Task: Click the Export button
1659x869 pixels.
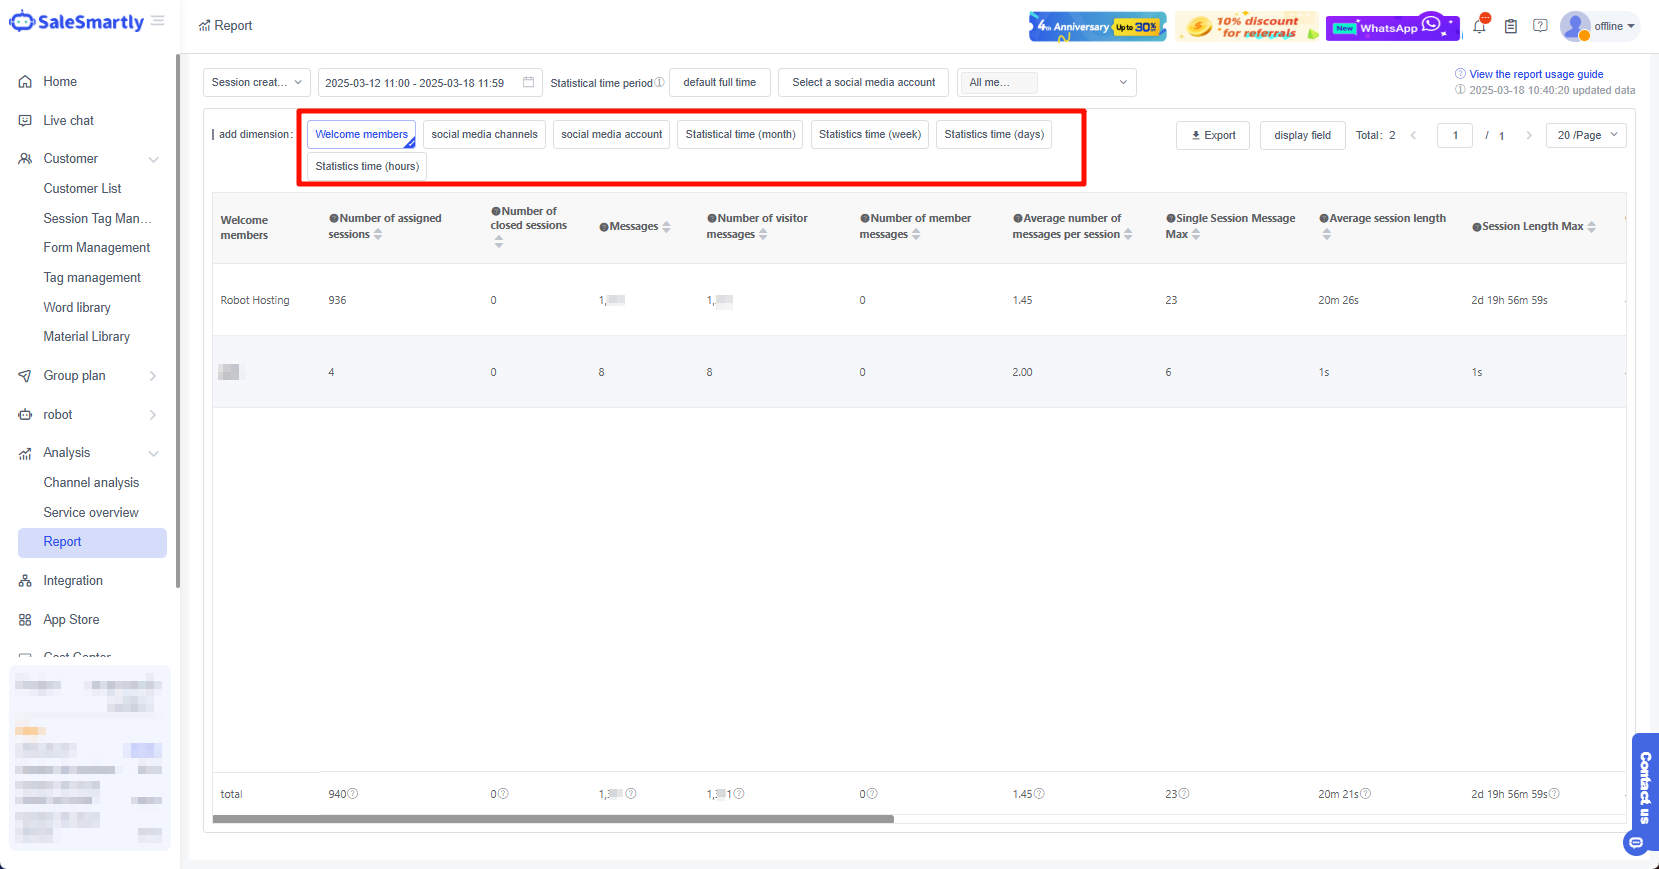Action: click(1212, 135)
